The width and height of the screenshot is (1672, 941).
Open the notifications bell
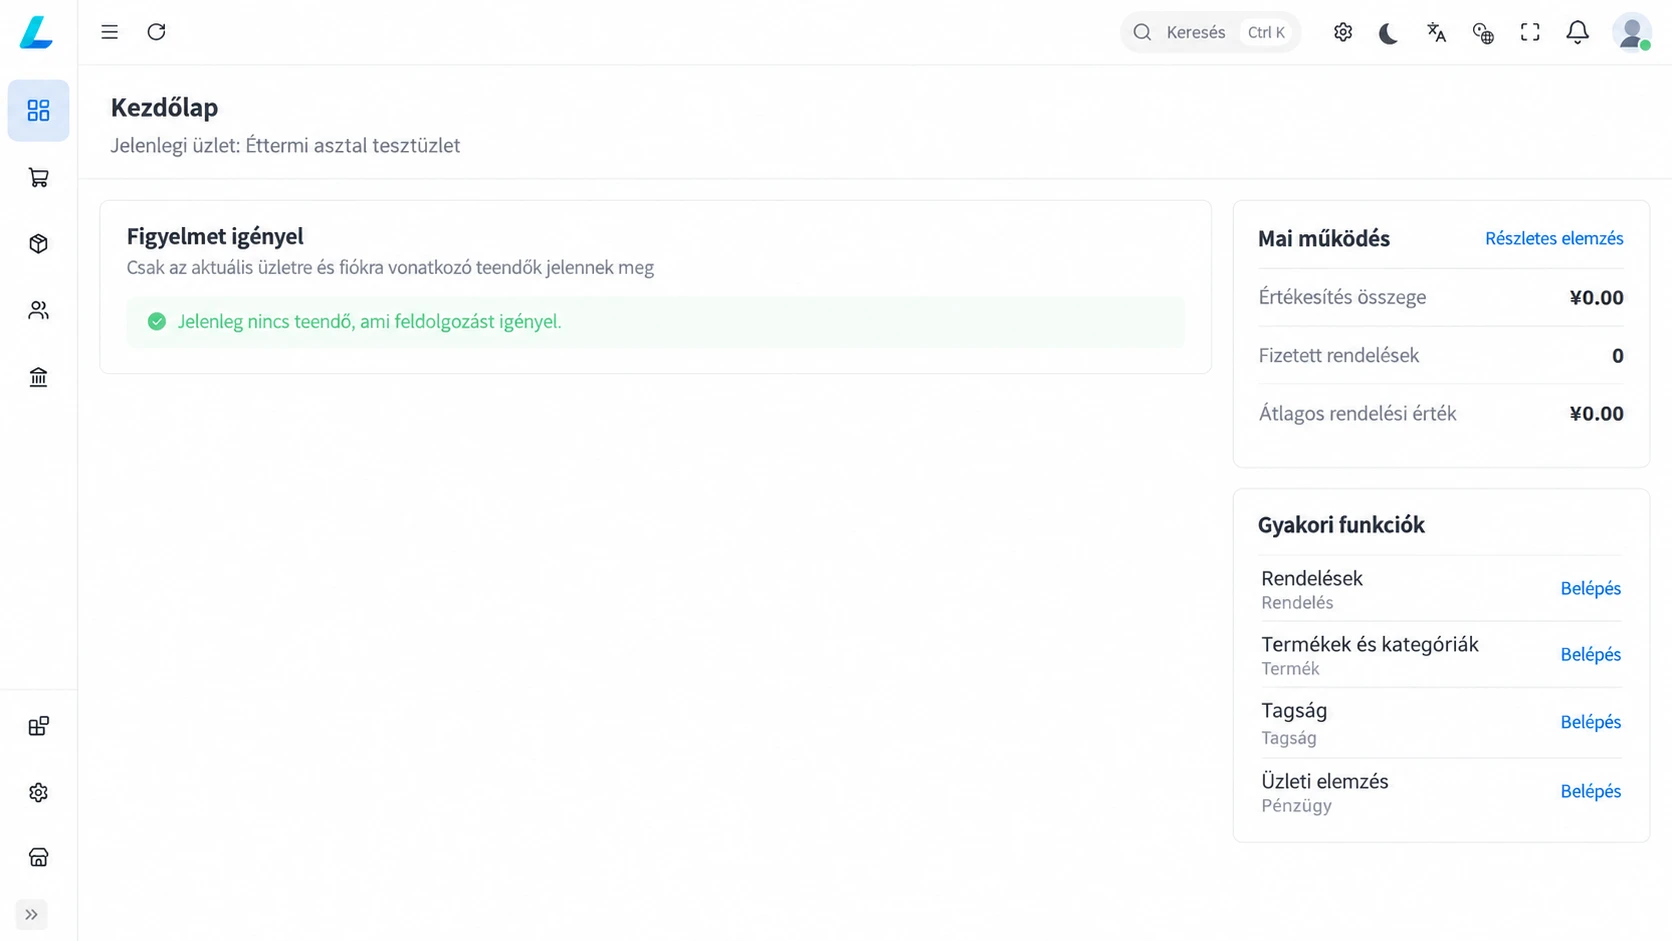[x=1577, y=32]
